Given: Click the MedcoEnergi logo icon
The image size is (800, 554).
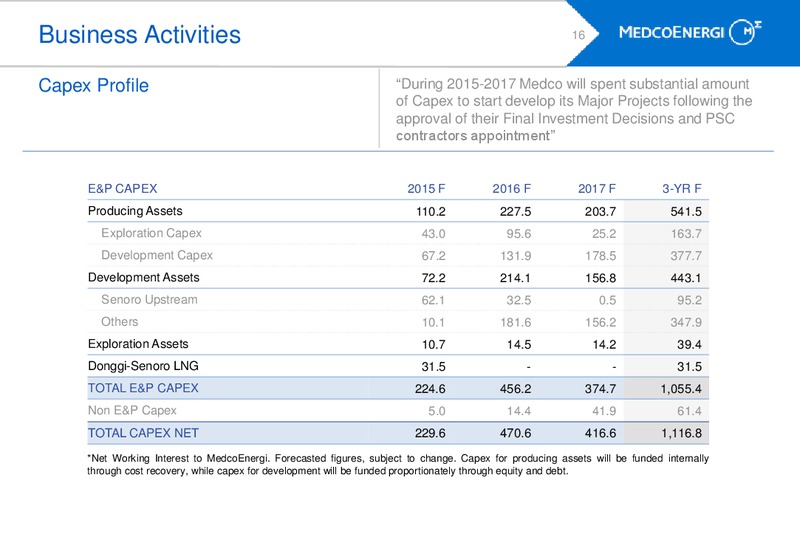Looking at the screenshot, I should tap(745, 32).
